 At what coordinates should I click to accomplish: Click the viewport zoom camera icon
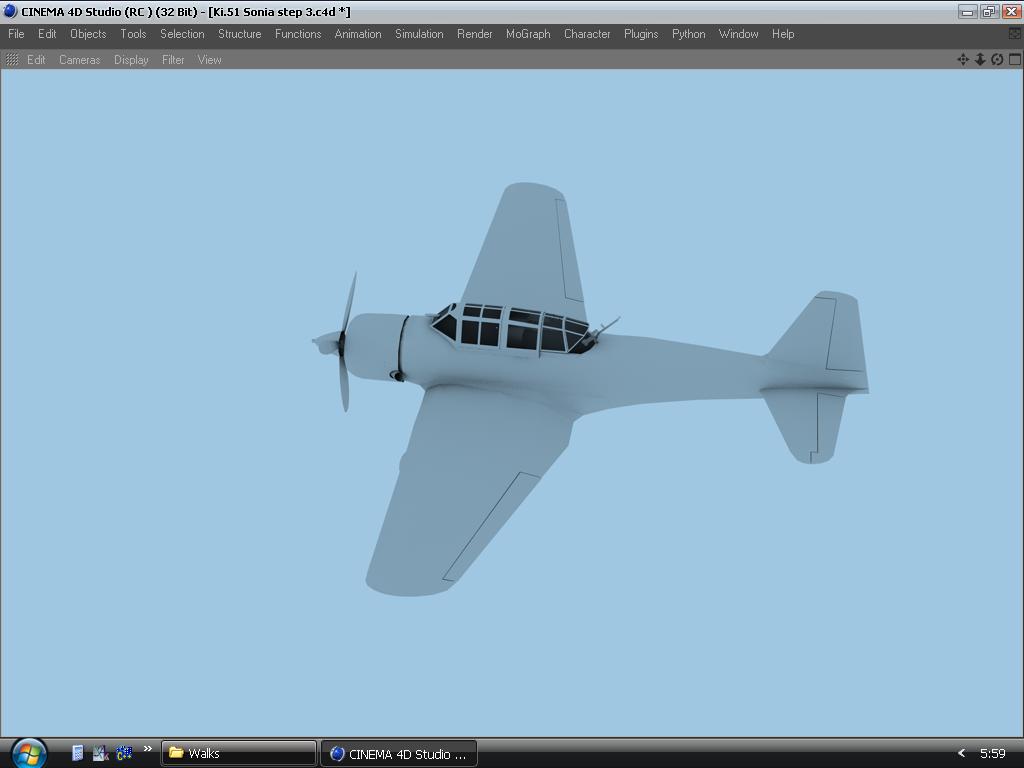click(980, 59)
